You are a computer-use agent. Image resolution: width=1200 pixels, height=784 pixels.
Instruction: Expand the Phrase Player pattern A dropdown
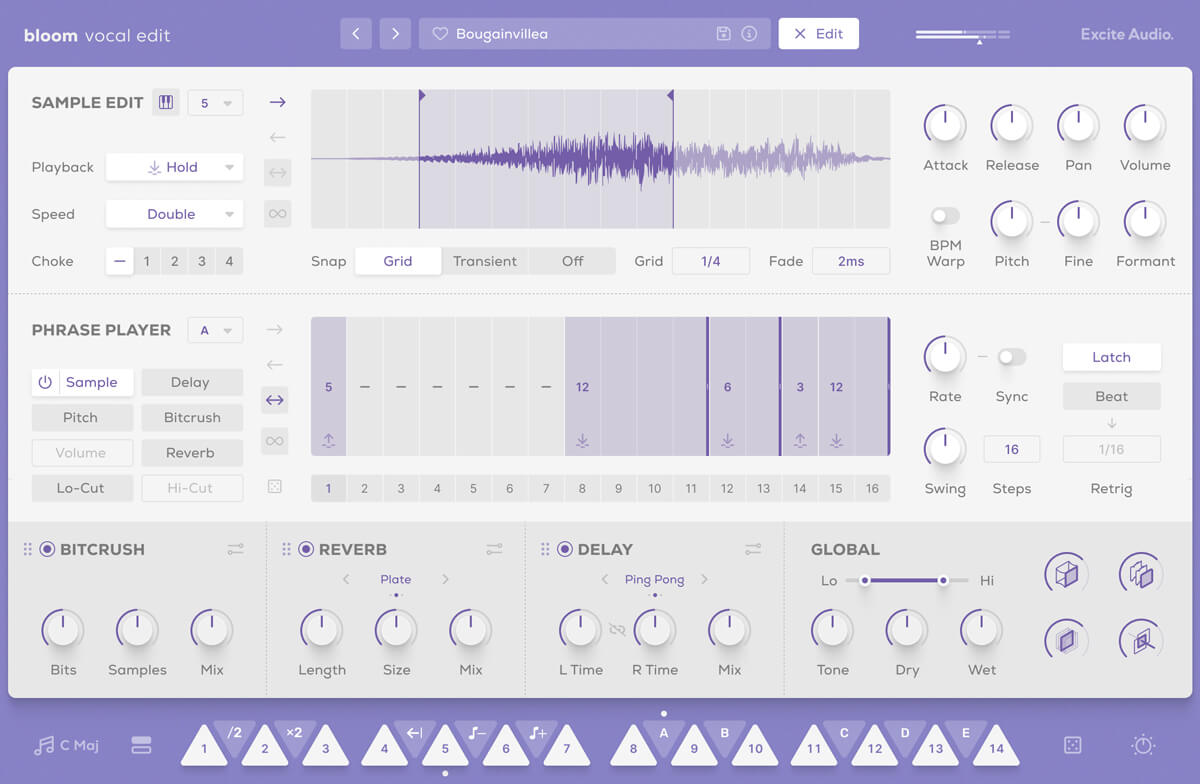click(214, 329)
